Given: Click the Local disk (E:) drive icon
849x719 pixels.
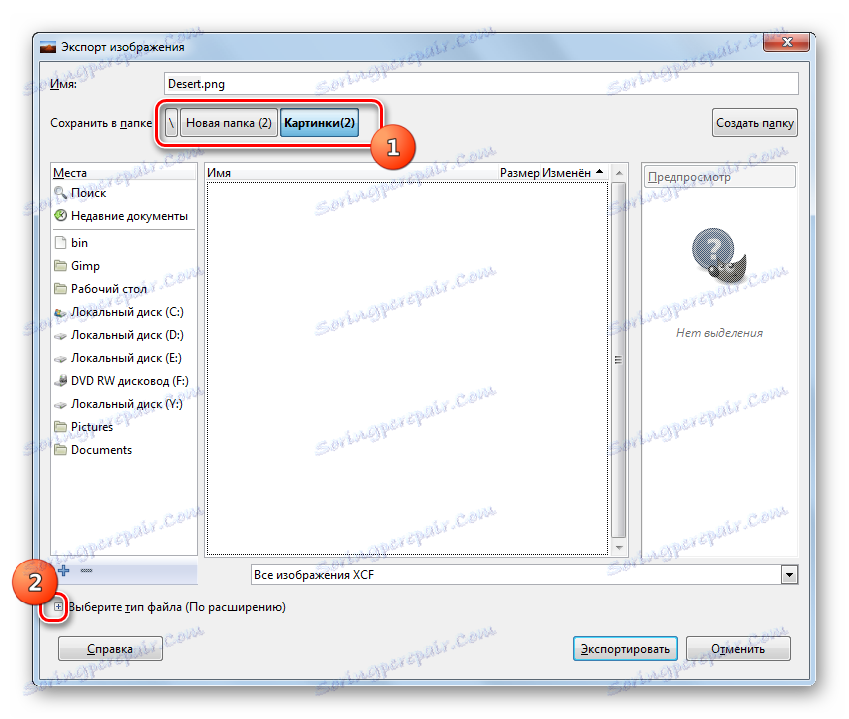Looking at the screenshot, I should pyautogui.click(x=61, y=358).
